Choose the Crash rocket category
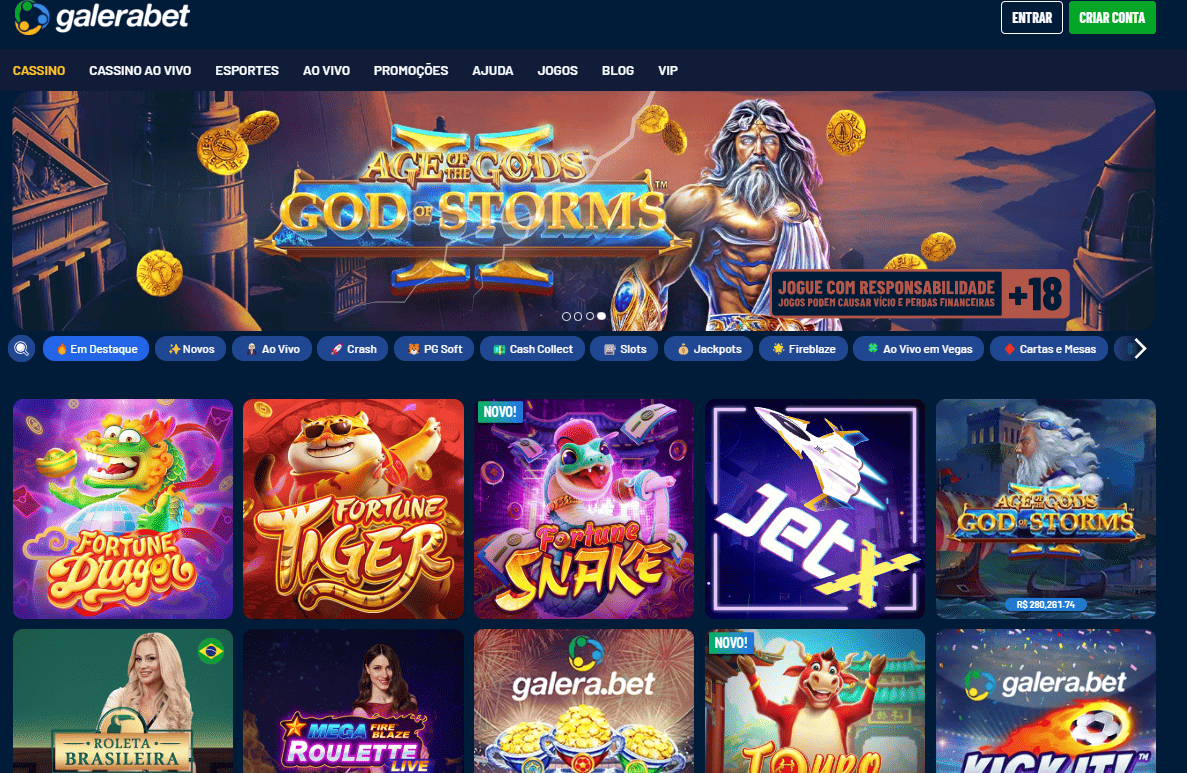1187x773 pixels. tap(353, 349)
